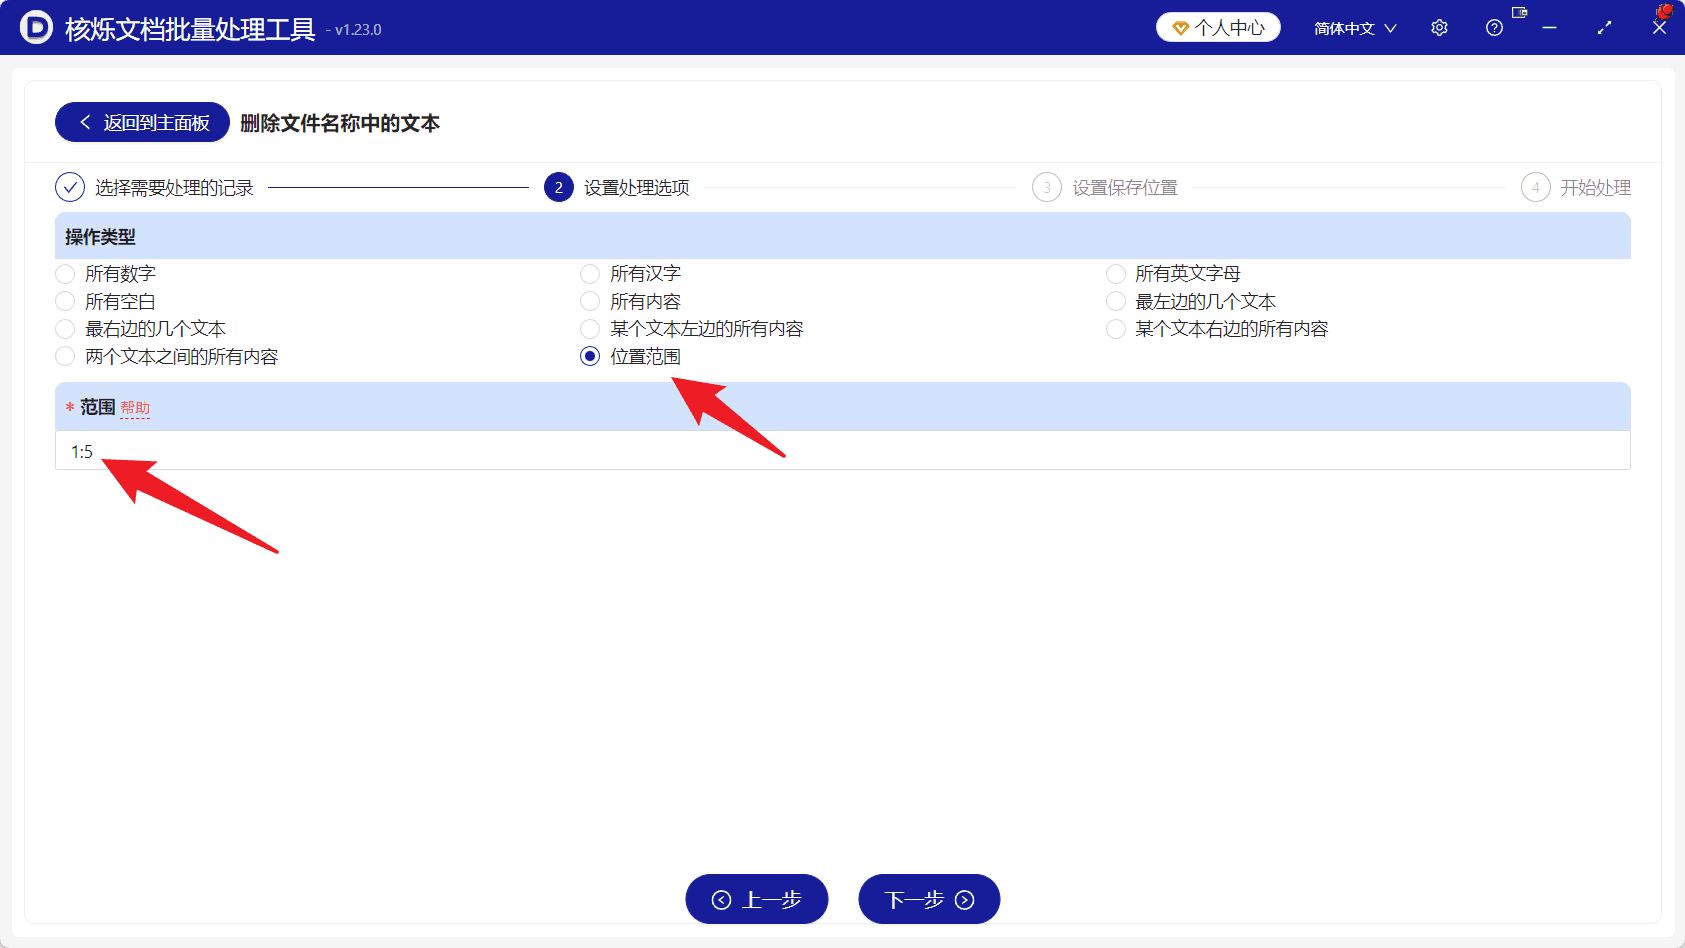1685x948 pixels.
Task: Click the 范围 input field containing 1:5
Action: [x=842, y=451]
